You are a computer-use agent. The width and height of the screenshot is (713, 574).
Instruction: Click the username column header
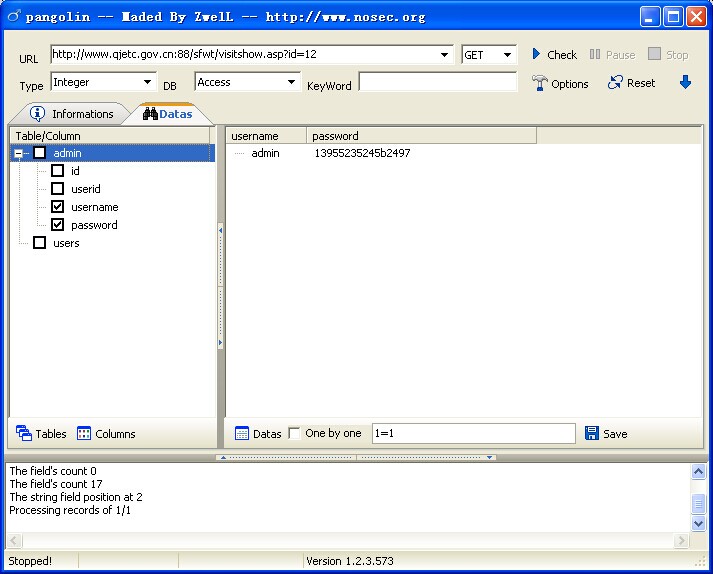tap(266, 136)
